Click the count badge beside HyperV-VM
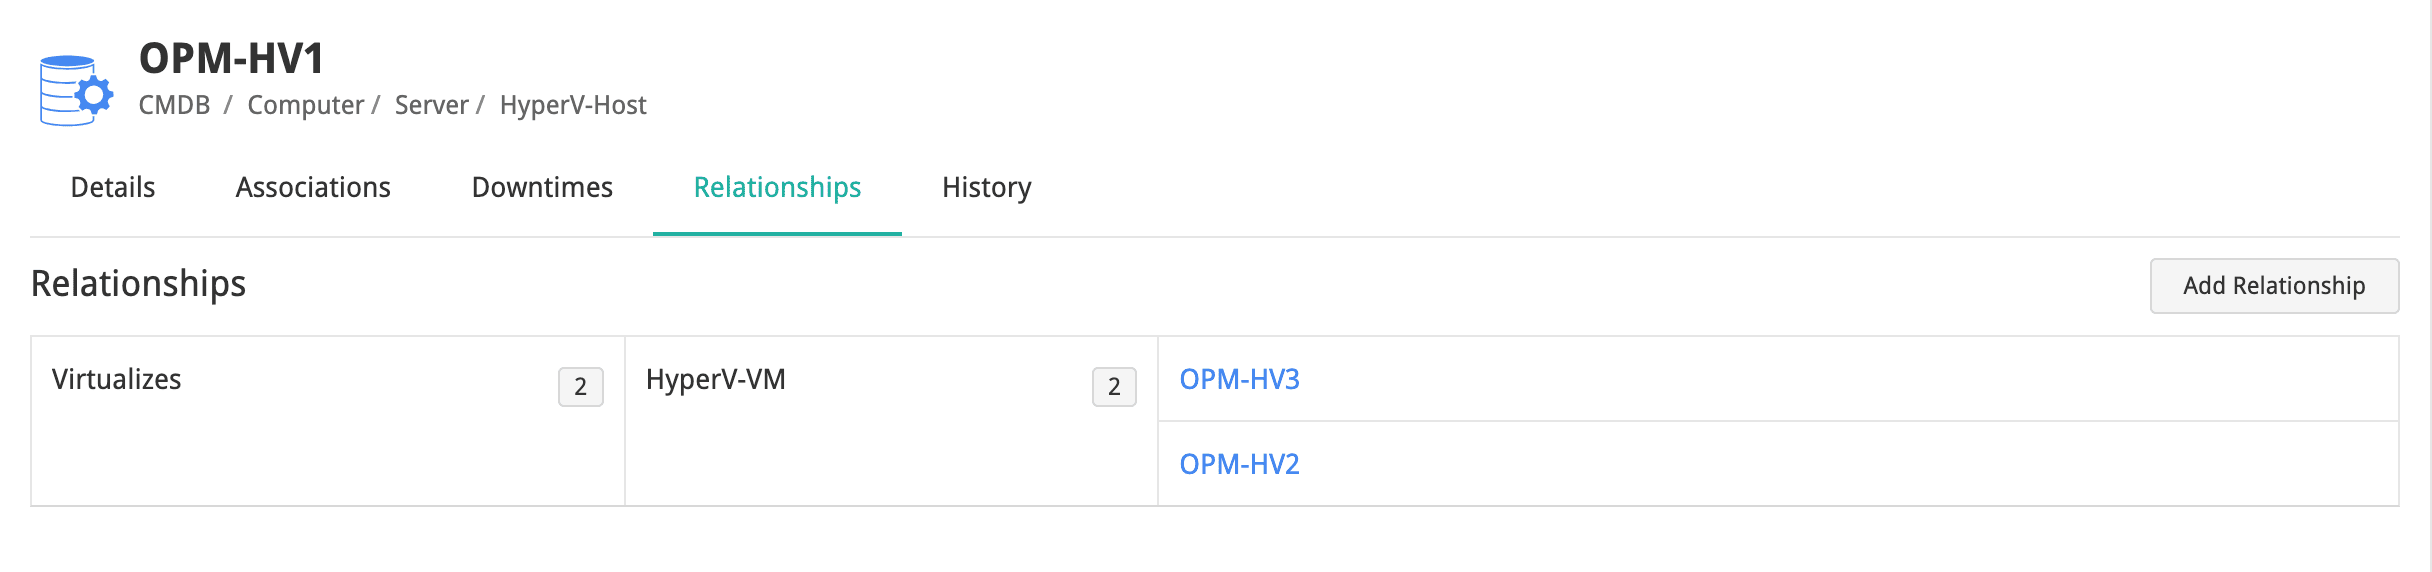 [x=1114, y=387]
